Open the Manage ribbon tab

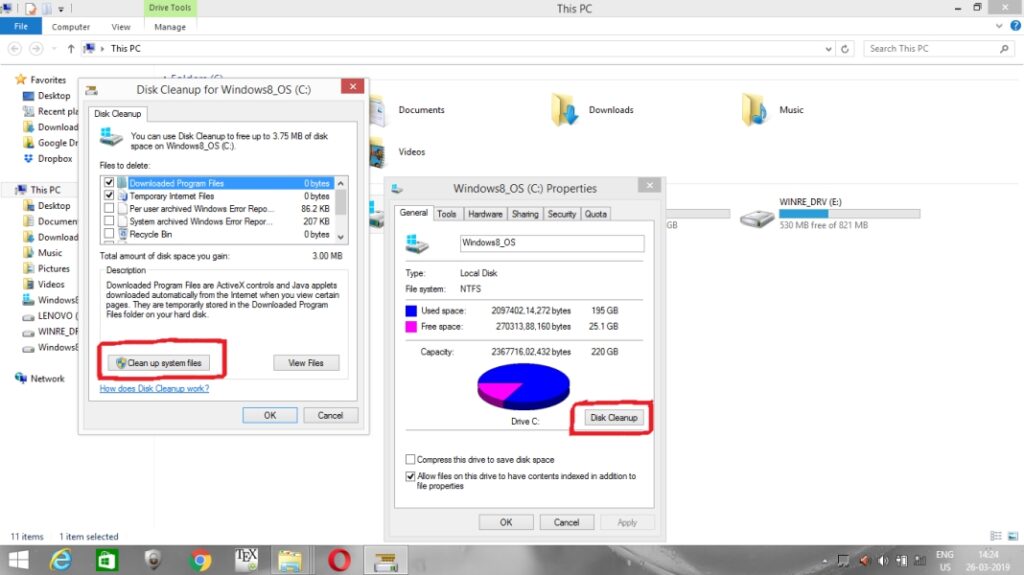tap(170, 27)
